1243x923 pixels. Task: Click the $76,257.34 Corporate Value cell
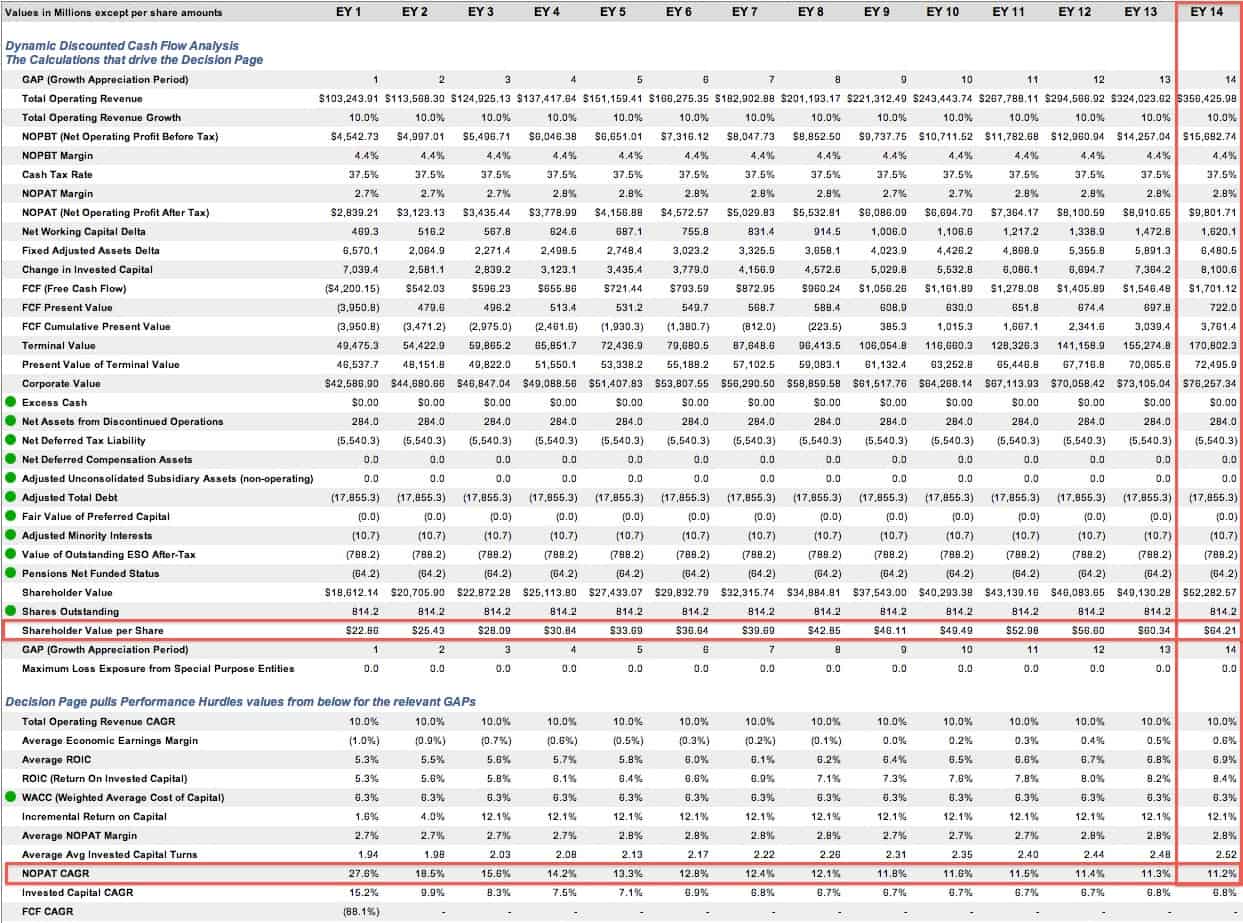(x=1209, y=383)
